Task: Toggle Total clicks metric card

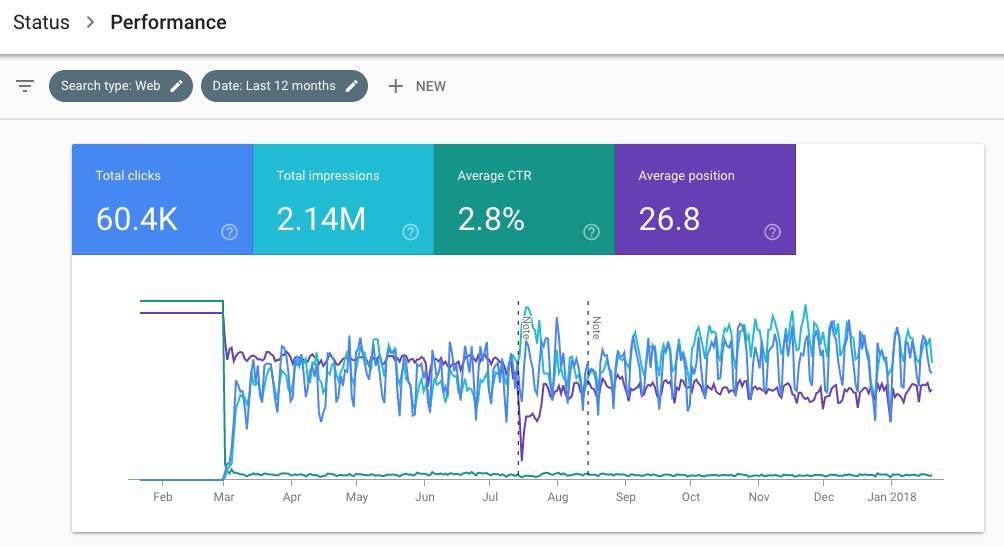Action: (163, 199)
